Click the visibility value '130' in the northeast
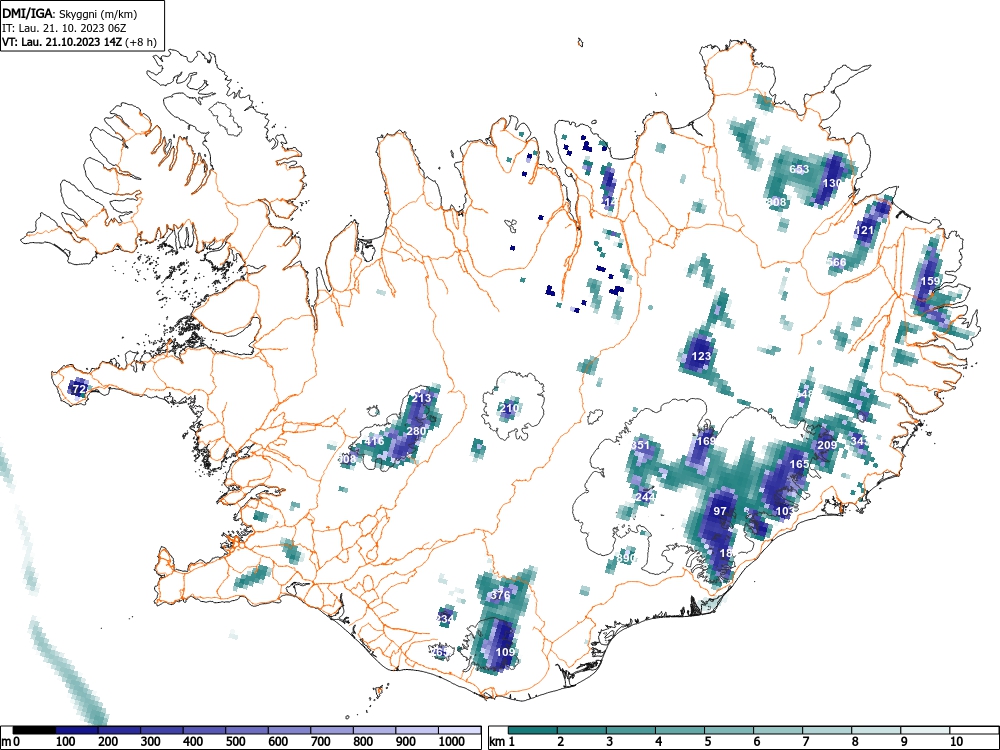 [x=832, y=183]
